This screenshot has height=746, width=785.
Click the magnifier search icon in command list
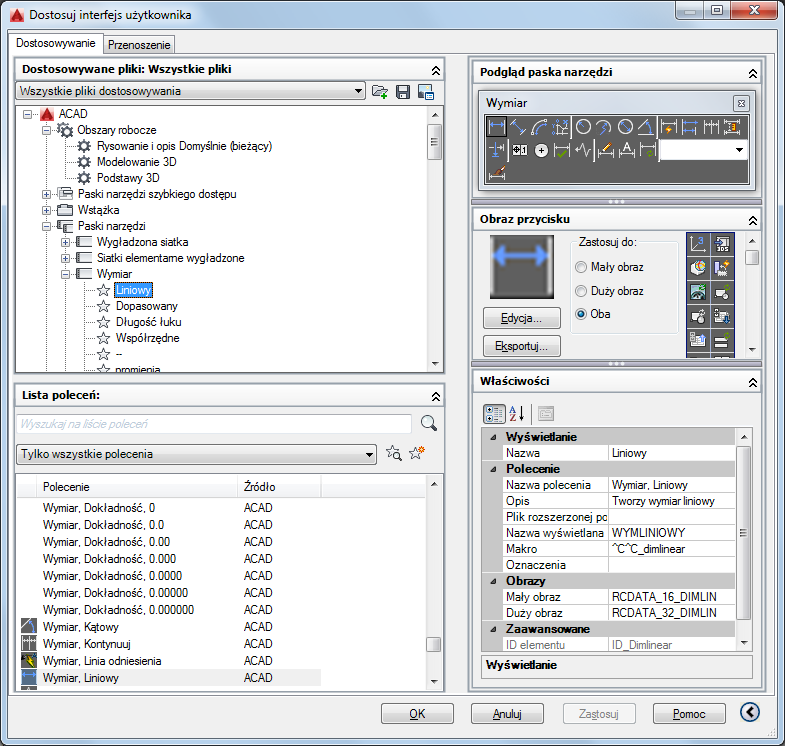[x=429, y=424]
